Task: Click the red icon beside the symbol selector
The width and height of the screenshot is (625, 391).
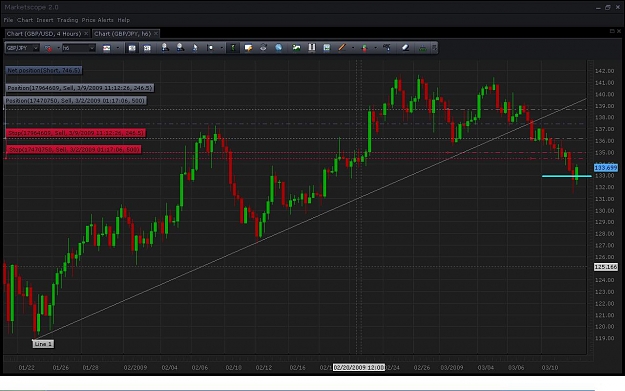Action: [x=48, y=48]
